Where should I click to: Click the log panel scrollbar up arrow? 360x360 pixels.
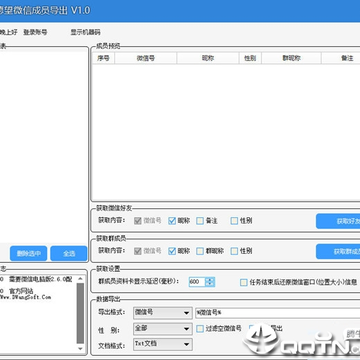click(80, 279)
